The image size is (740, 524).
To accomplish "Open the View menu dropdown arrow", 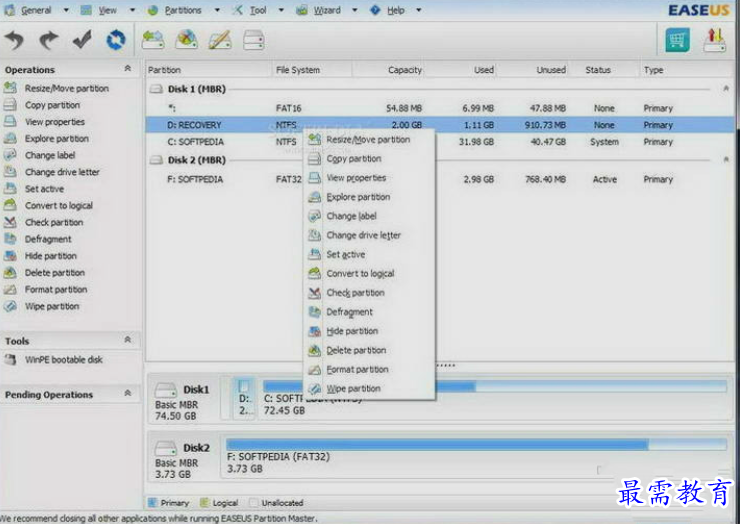I will tap(132, 10).
